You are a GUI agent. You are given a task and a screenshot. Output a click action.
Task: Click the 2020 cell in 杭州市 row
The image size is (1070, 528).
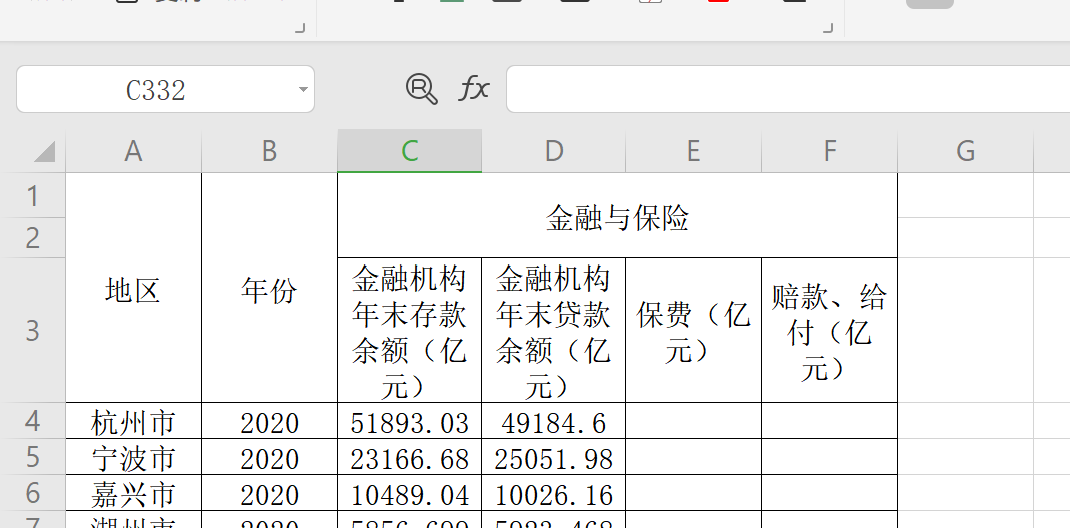pyautogui.click(x=270, y=421)
